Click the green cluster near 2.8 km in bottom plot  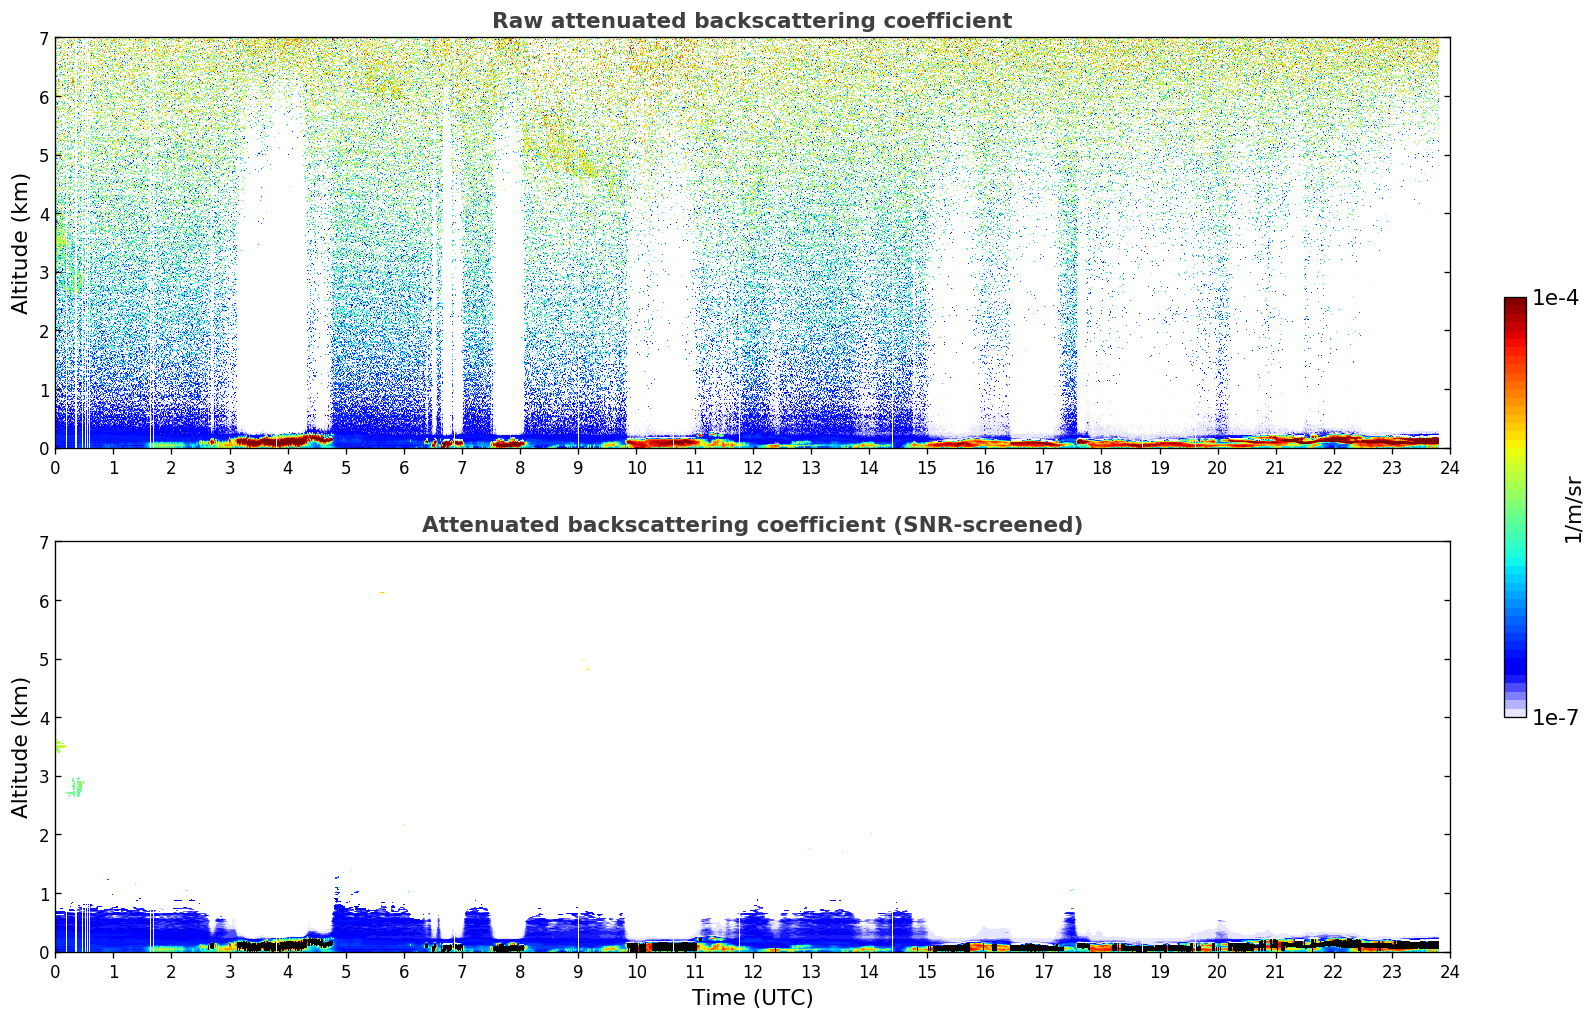point(76,788)
